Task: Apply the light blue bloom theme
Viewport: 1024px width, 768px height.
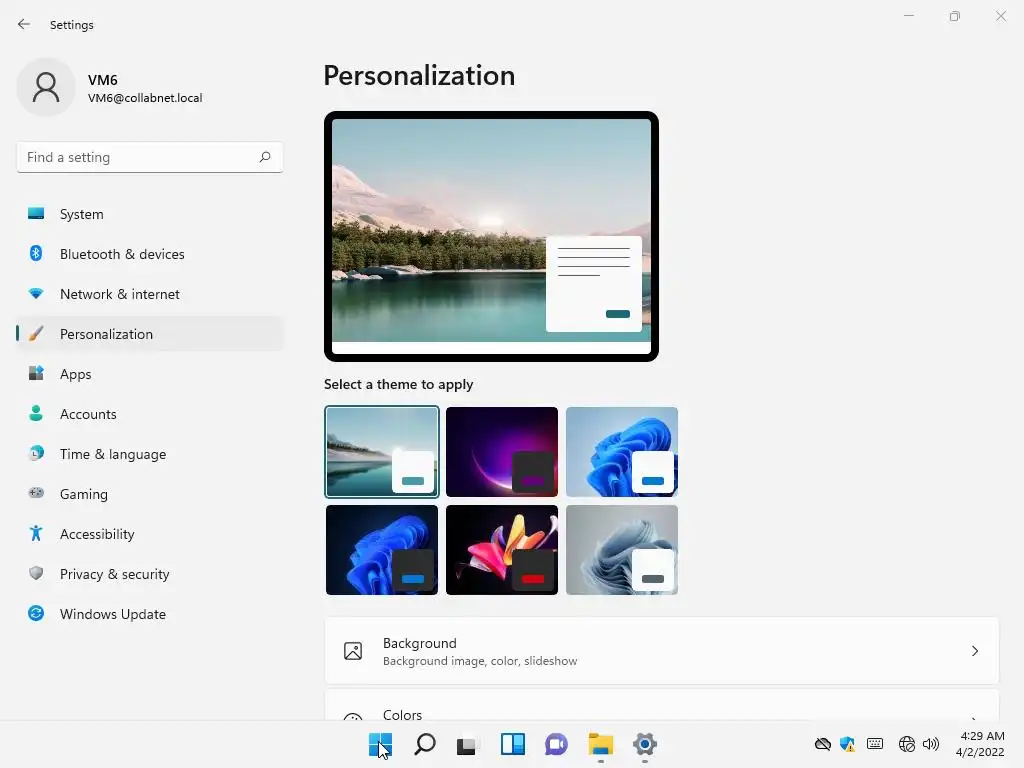Action: click(x=622, y=452)
